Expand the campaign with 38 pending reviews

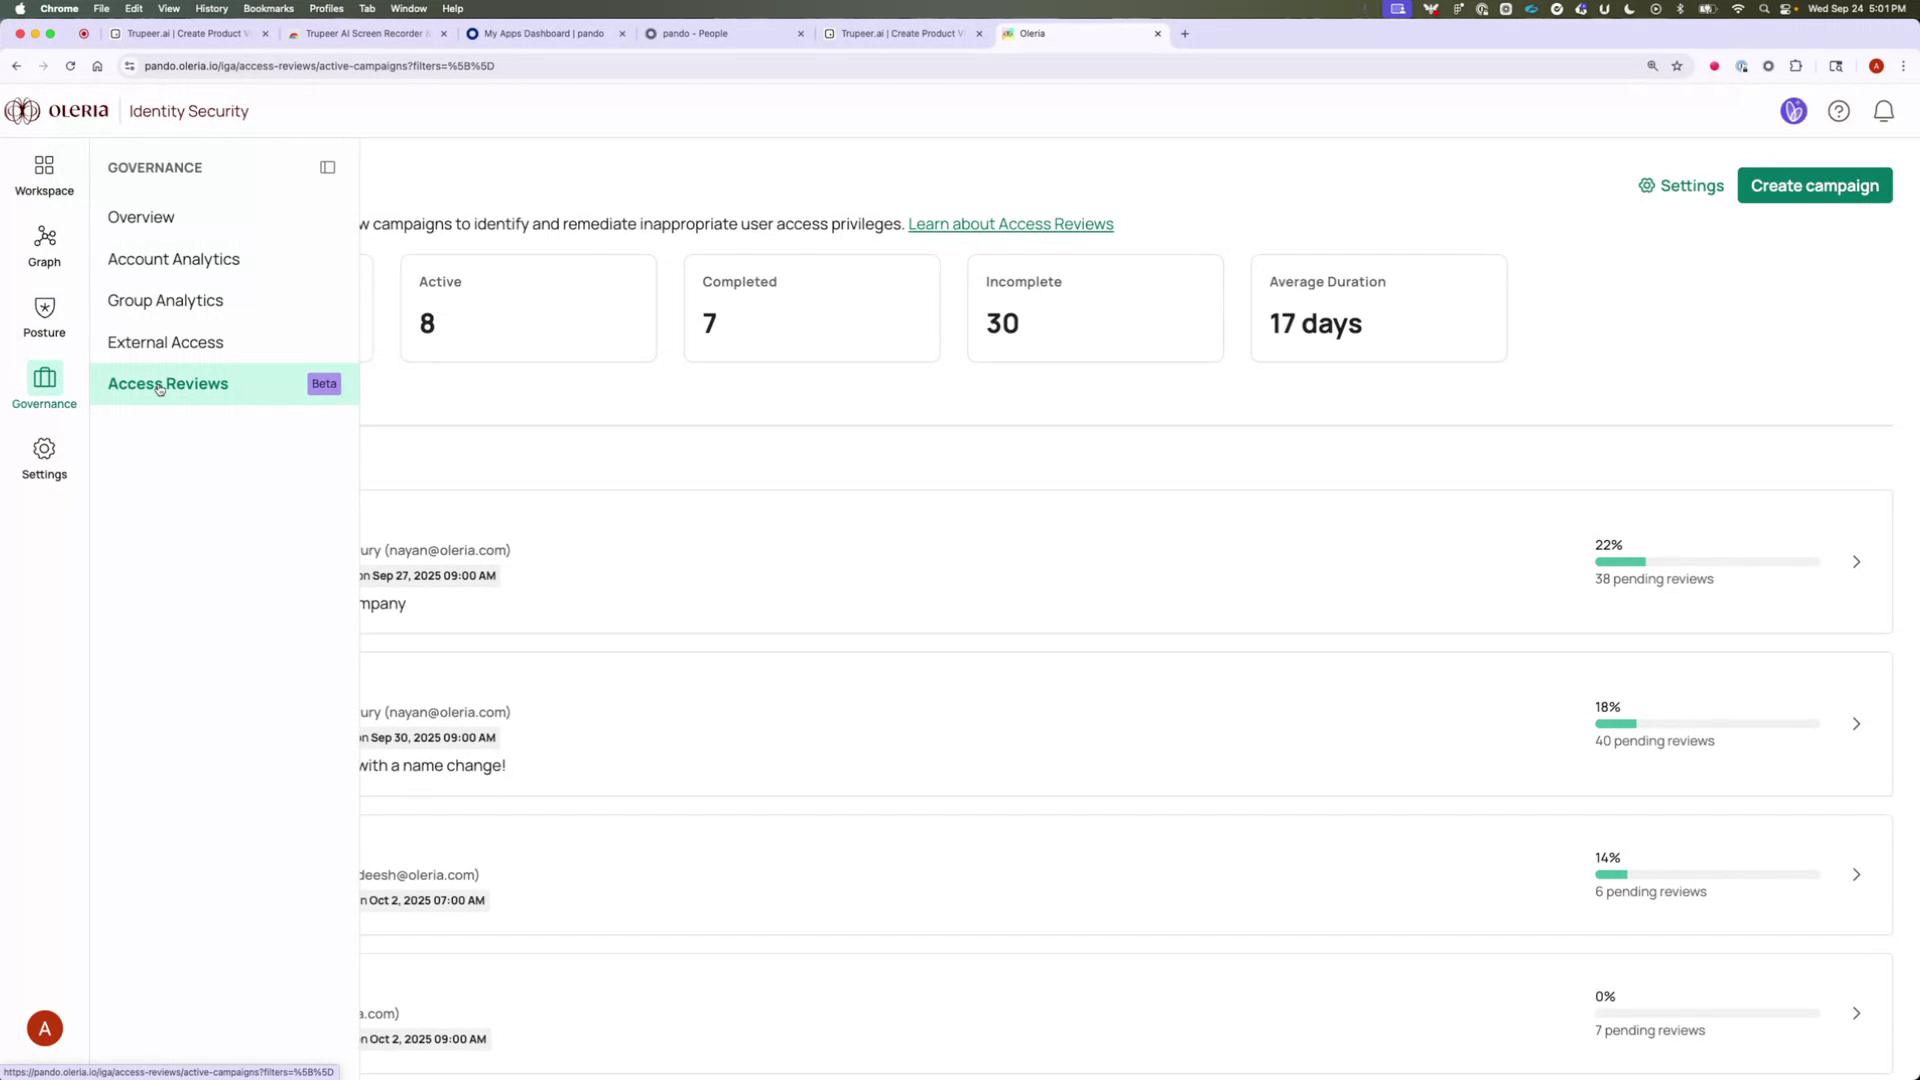(x=1856, y=562)
